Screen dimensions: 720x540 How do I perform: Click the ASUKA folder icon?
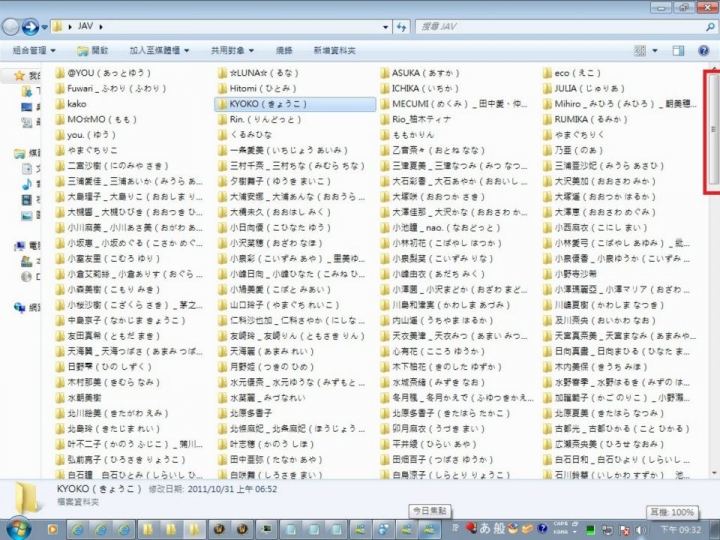tap(385, 73)
